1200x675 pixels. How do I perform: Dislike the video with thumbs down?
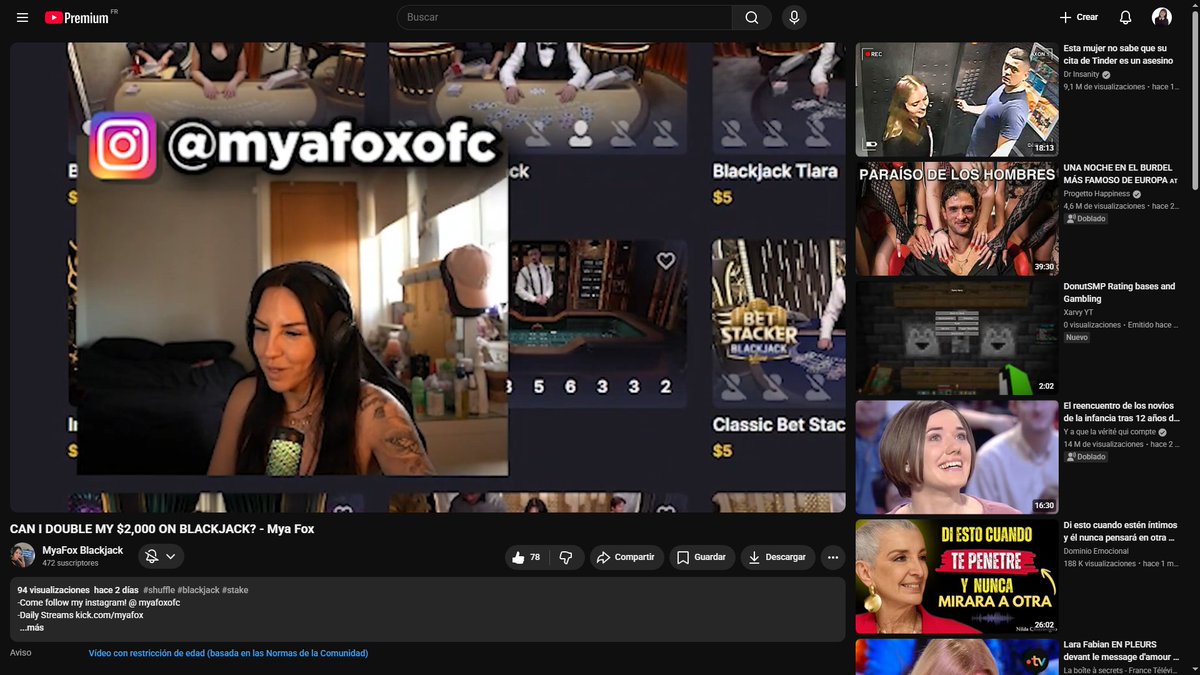coord(566,557)
